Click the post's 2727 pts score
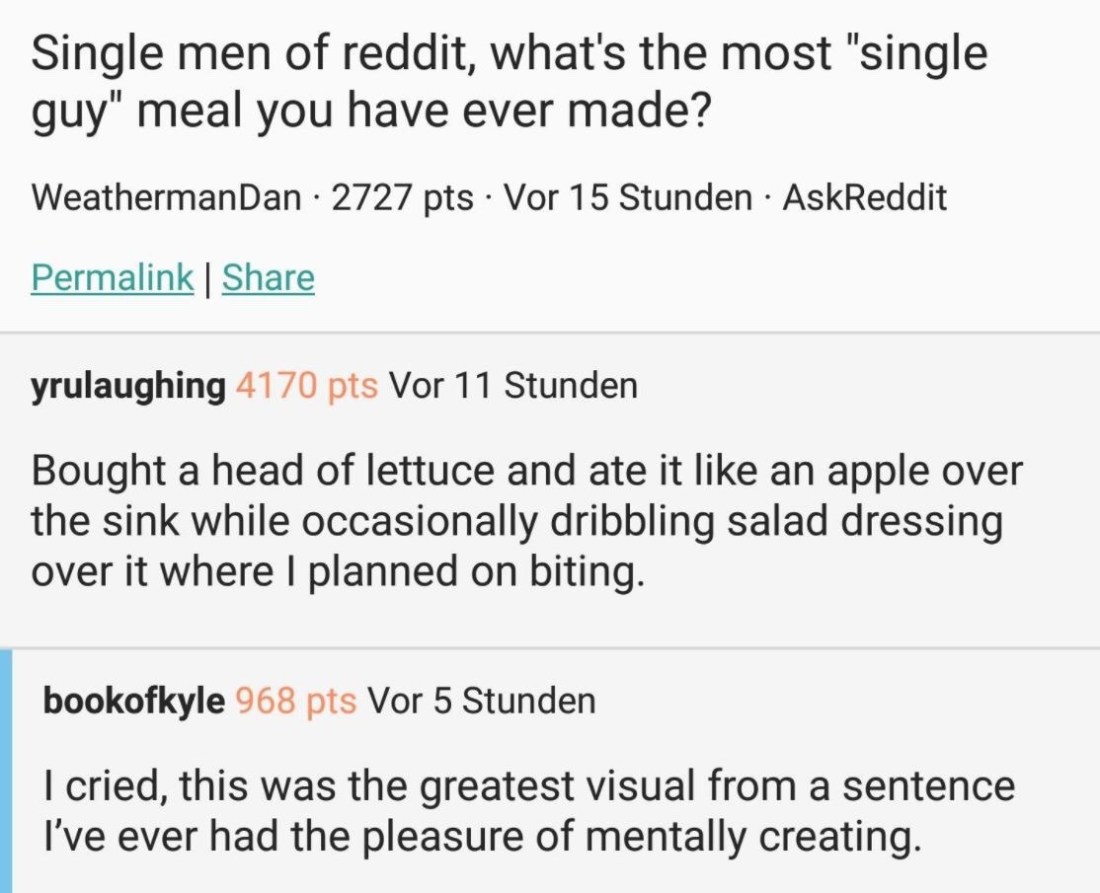Screen dimensions: 1100x893 (x=402, y=197)
